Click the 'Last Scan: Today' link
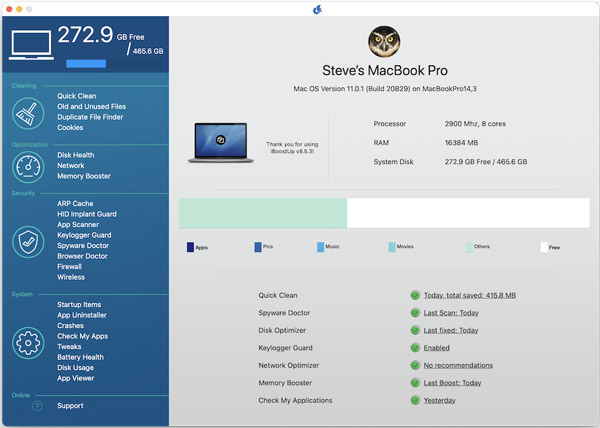 451,313
